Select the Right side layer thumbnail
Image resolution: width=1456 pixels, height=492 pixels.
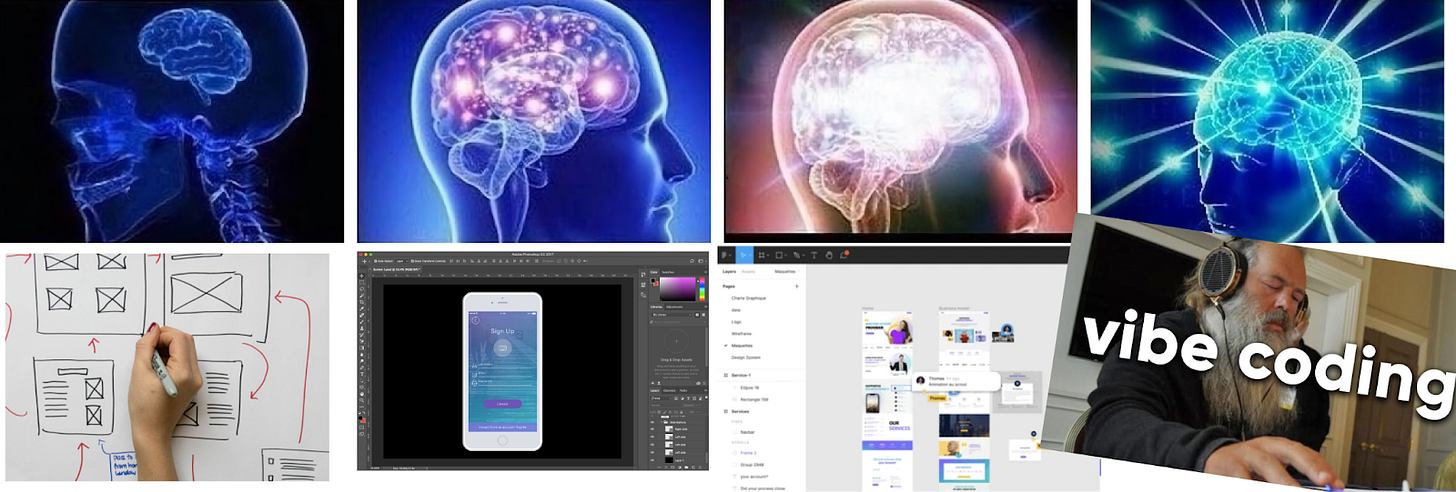pyautogui.click(x=669, y=429)
